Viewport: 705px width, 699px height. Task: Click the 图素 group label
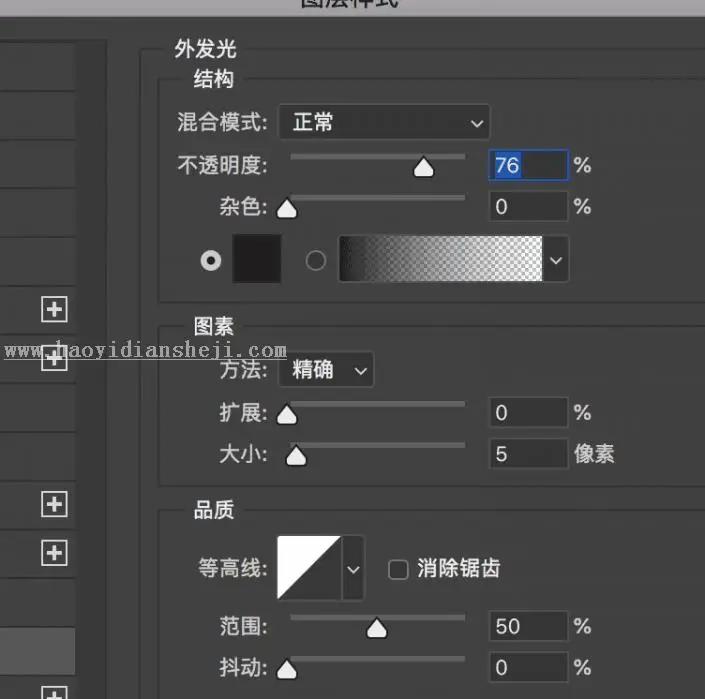click(214, 326)
